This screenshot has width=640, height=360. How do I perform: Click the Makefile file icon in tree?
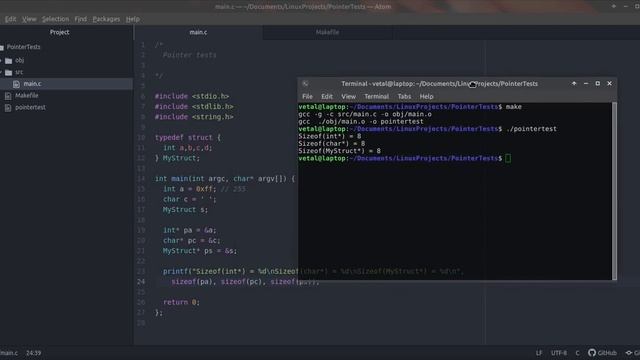pos(8,96)
